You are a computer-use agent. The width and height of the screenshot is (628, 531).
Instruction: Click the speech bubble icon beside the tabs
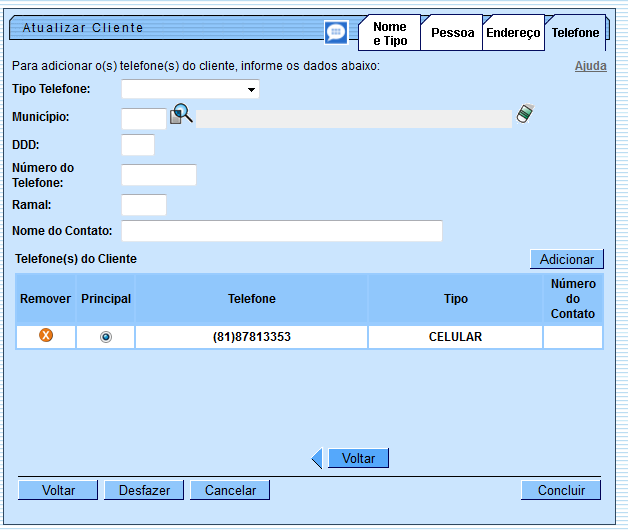click(x=336, y=32)
